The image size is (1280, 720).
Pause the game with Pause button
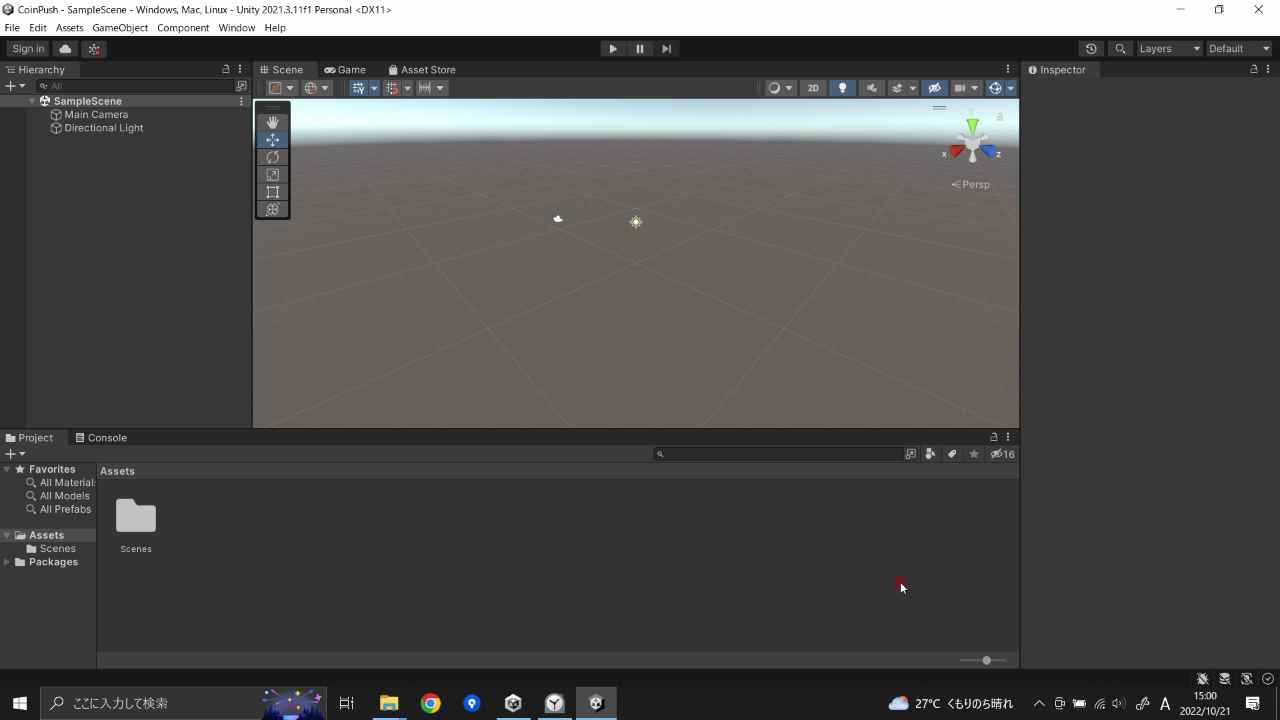coord(640,49)
